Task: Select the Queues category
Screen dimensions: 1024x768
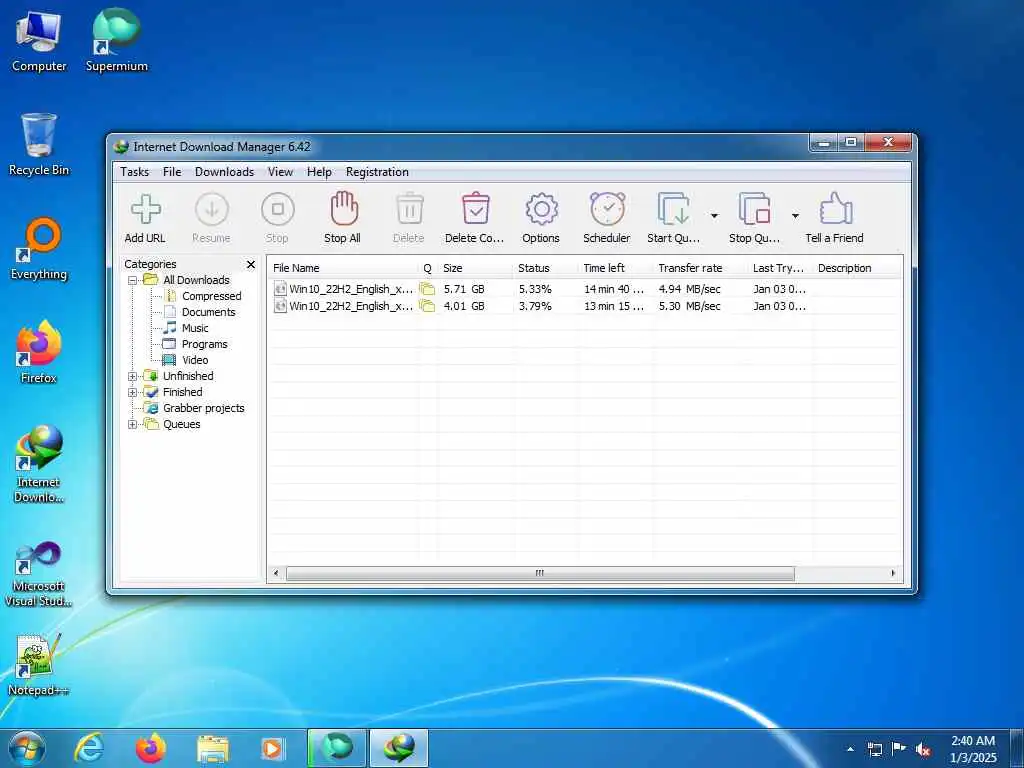Action: coord(182,424)
